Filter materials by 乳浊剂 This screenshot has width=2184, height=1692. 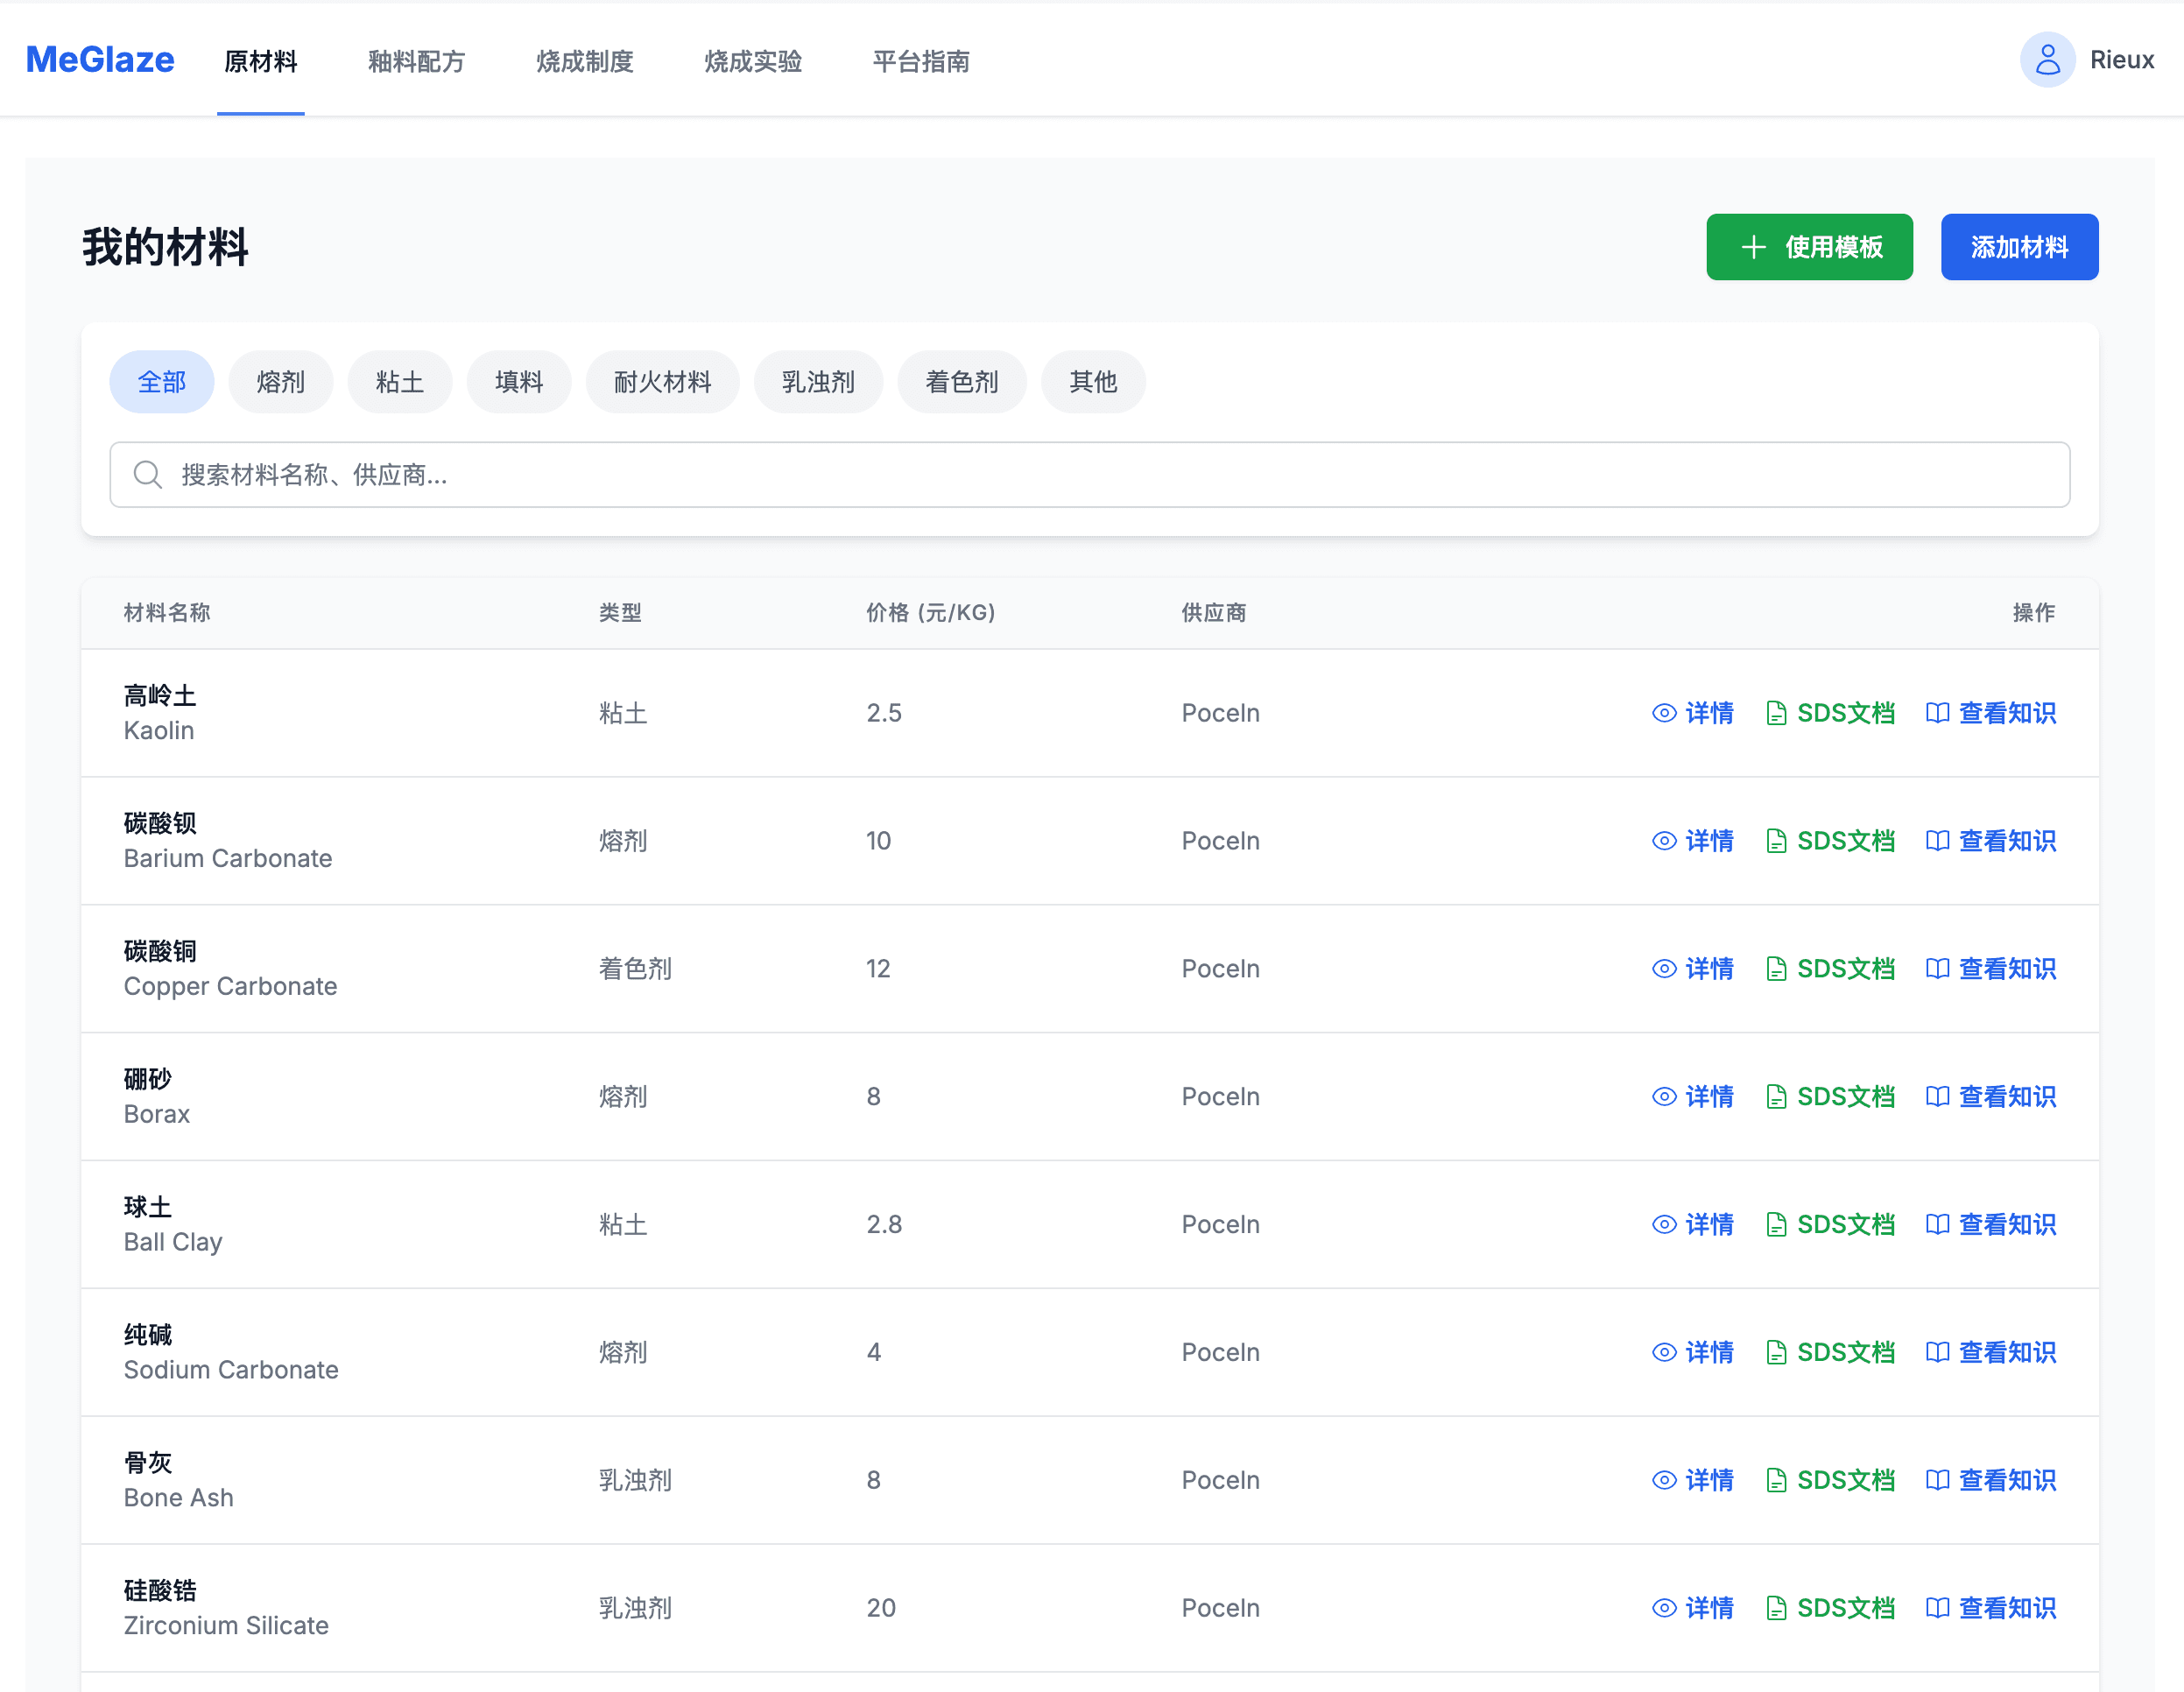(x=818, y=382)
